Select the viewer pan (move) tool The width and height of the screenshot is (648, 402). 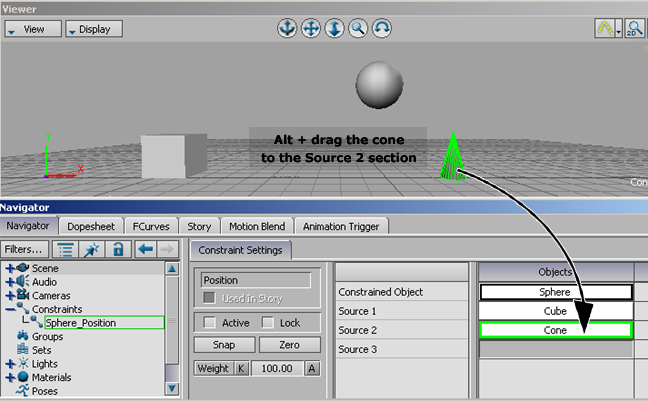point(310,29)
